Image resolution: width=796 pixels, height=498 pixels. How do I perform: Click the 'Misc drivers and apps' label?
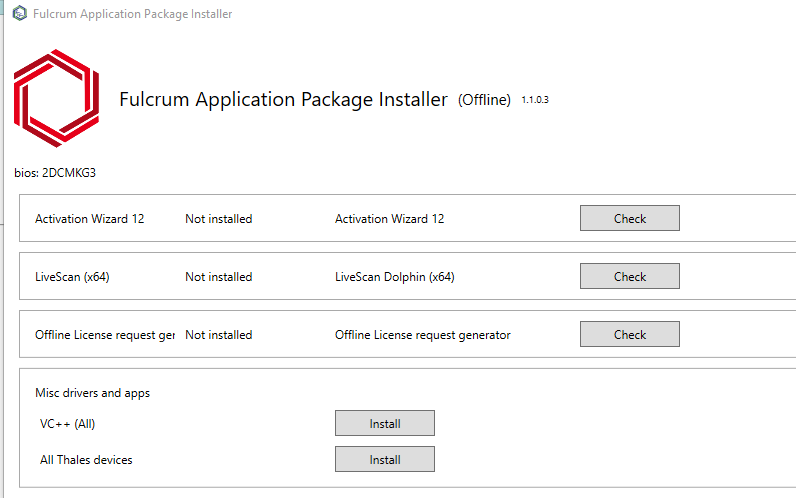pos(92,393)
